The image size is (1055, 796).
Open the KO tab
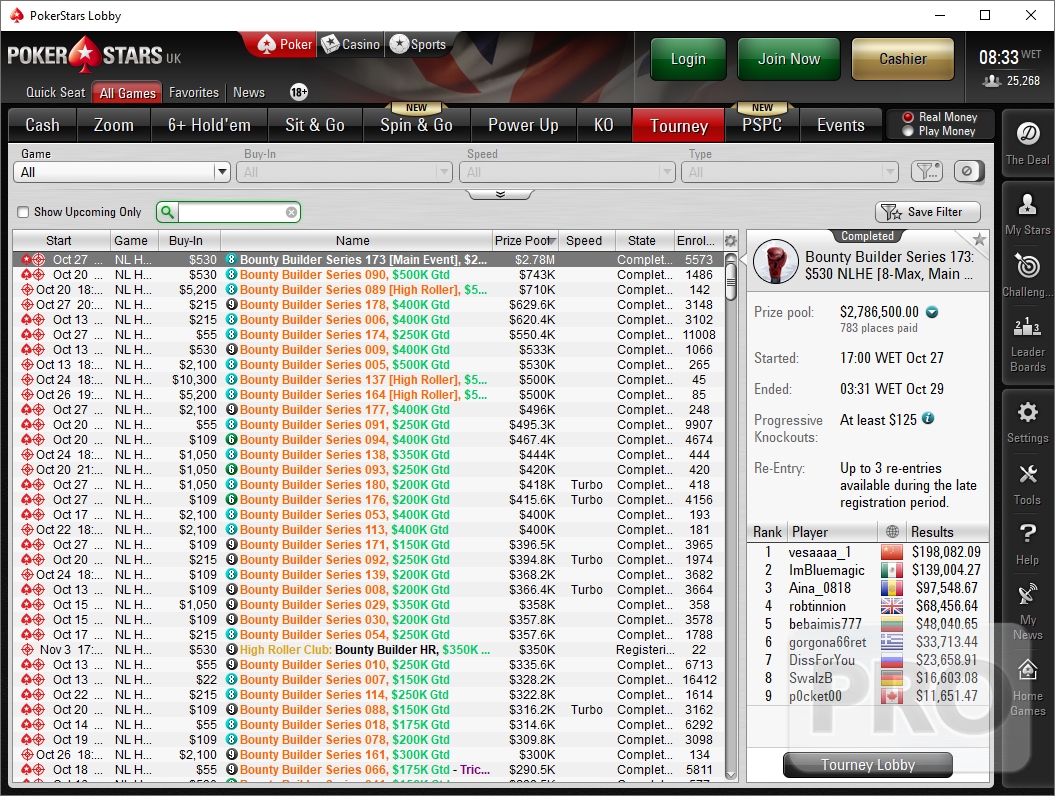(x=604, y=125)
